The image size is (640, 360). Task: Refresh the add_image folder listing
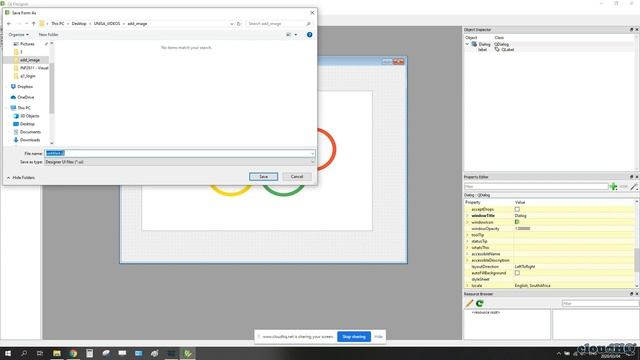click(239, 24)
